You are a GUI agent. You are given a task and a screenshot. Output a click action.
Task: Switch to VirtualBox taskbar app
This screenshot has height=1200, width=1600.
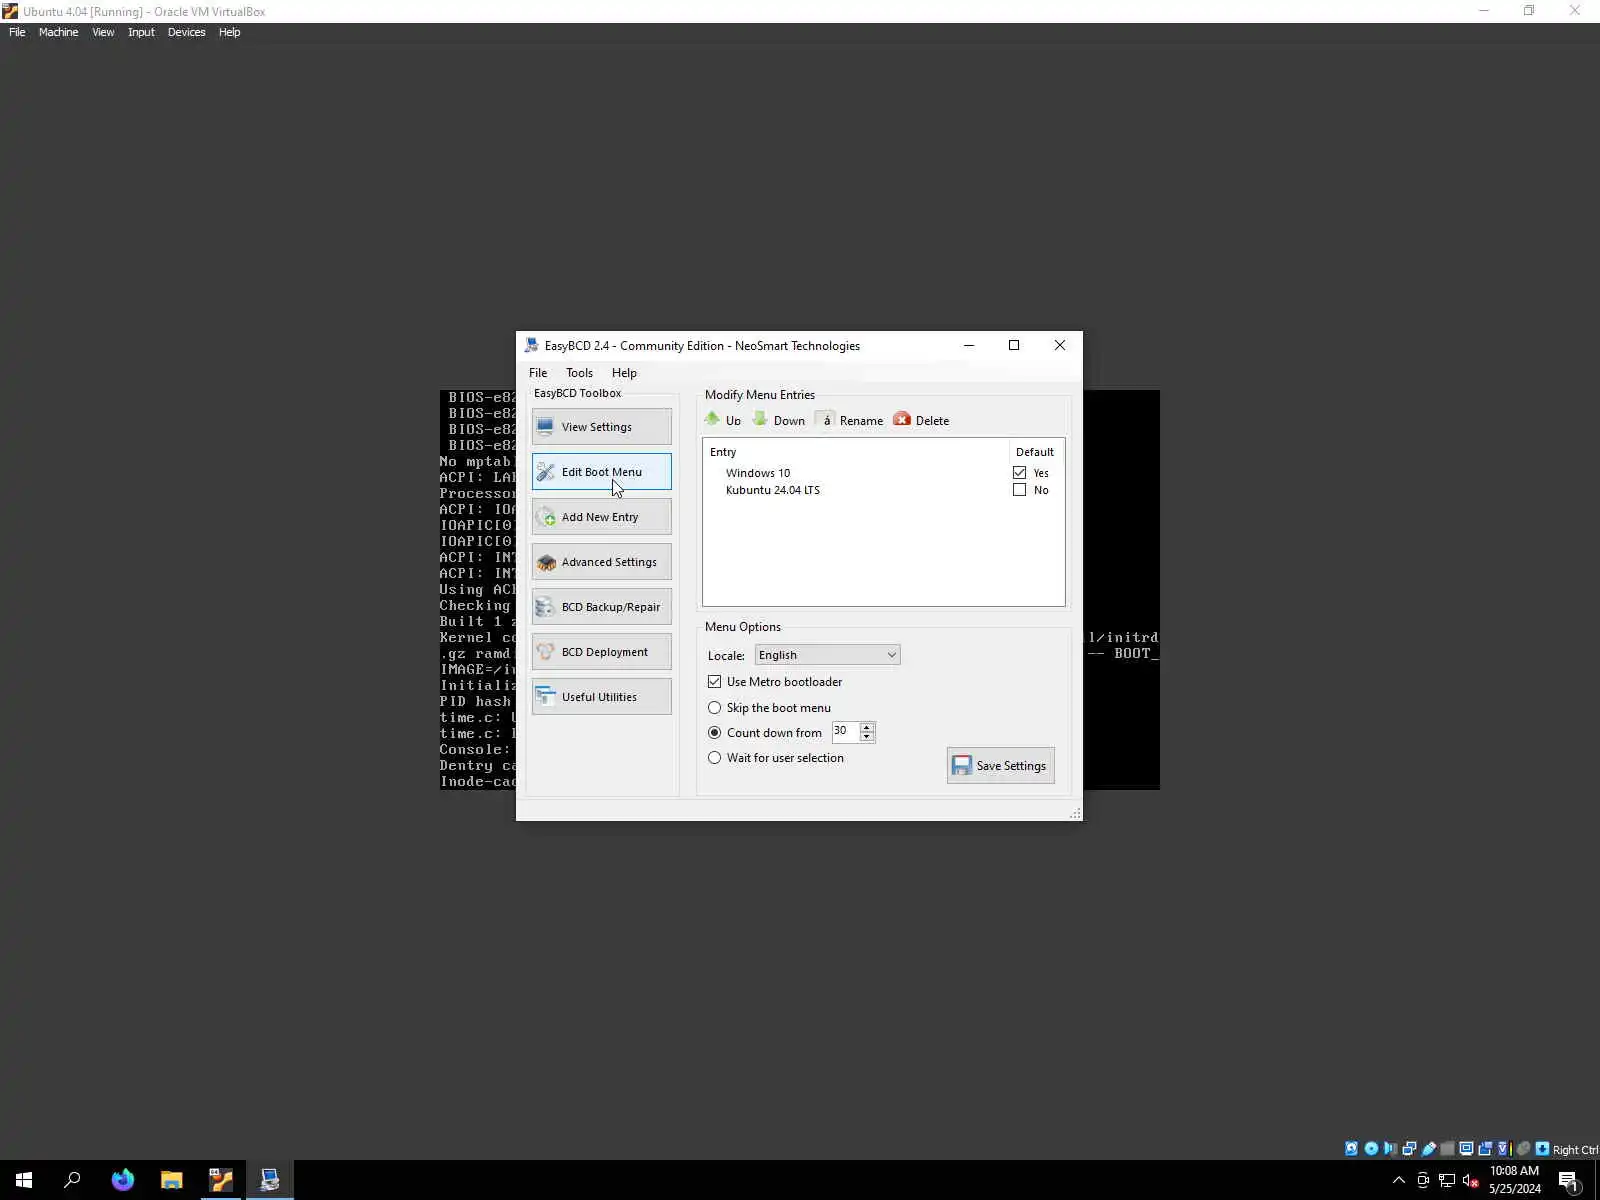[221, 1180]
